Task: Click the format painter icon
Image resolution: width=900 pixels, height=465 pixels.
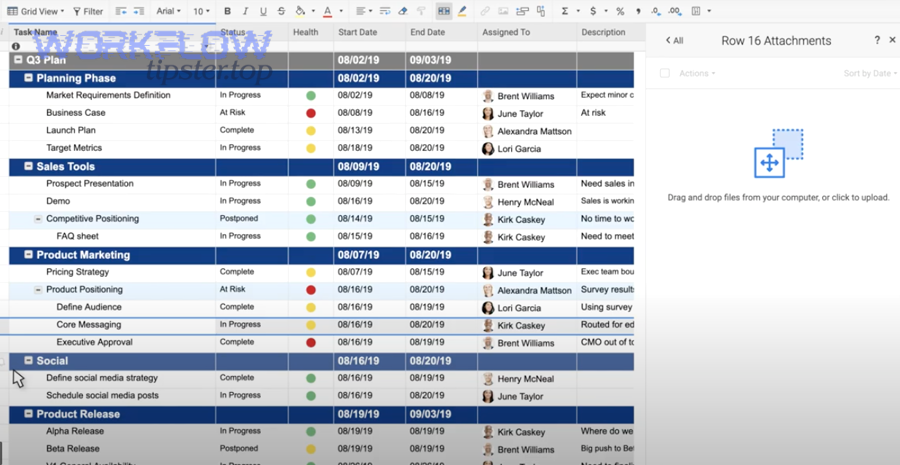Action: pos(421,11)
